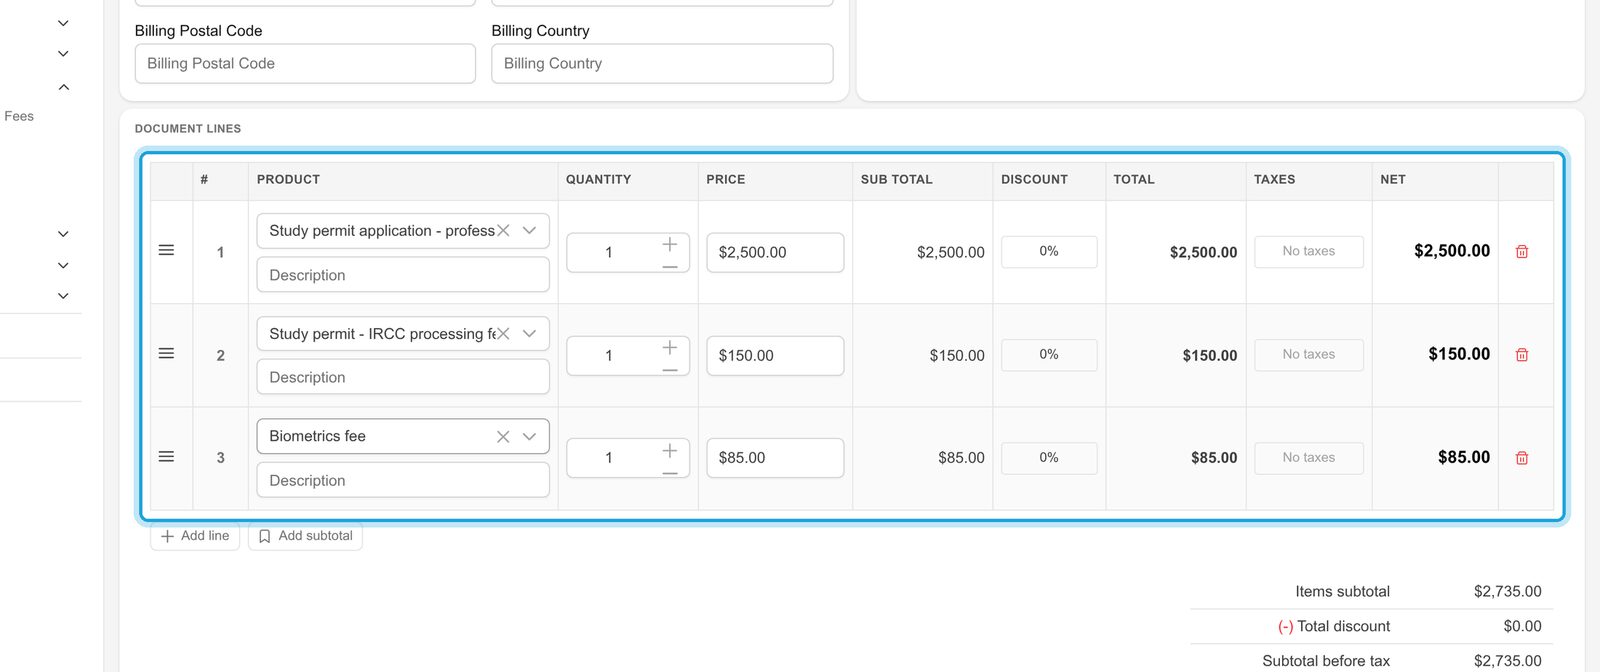
Task: Decrease quantity for the $150.00 line
Action: point(670,369)
